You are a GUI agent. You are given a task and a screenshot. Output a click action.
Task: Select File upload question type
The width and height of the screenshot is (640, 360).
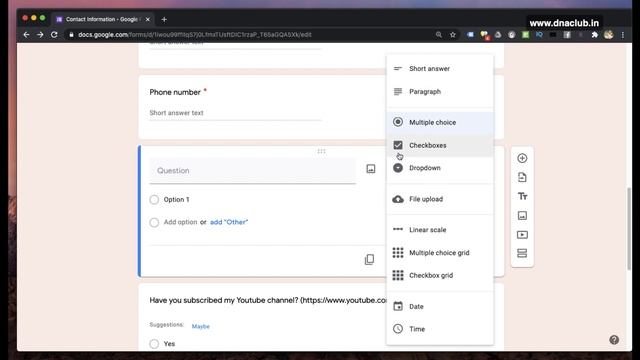coord(440,199)
